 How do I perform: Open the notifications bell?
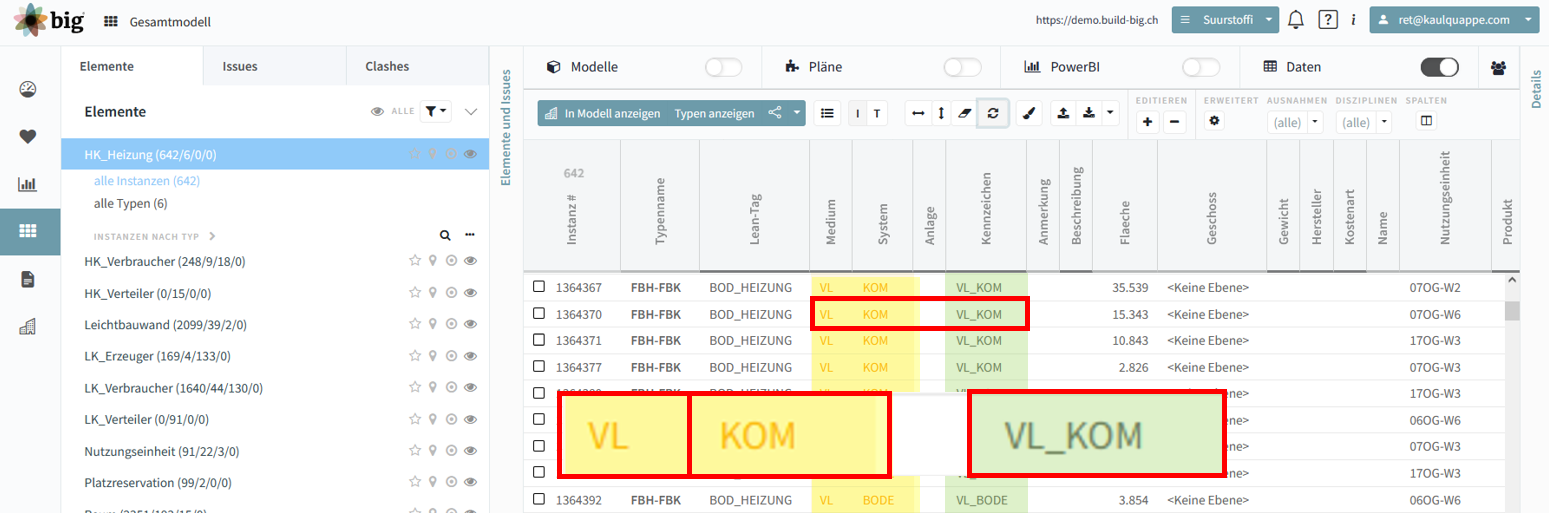[x=1296, y=19]
